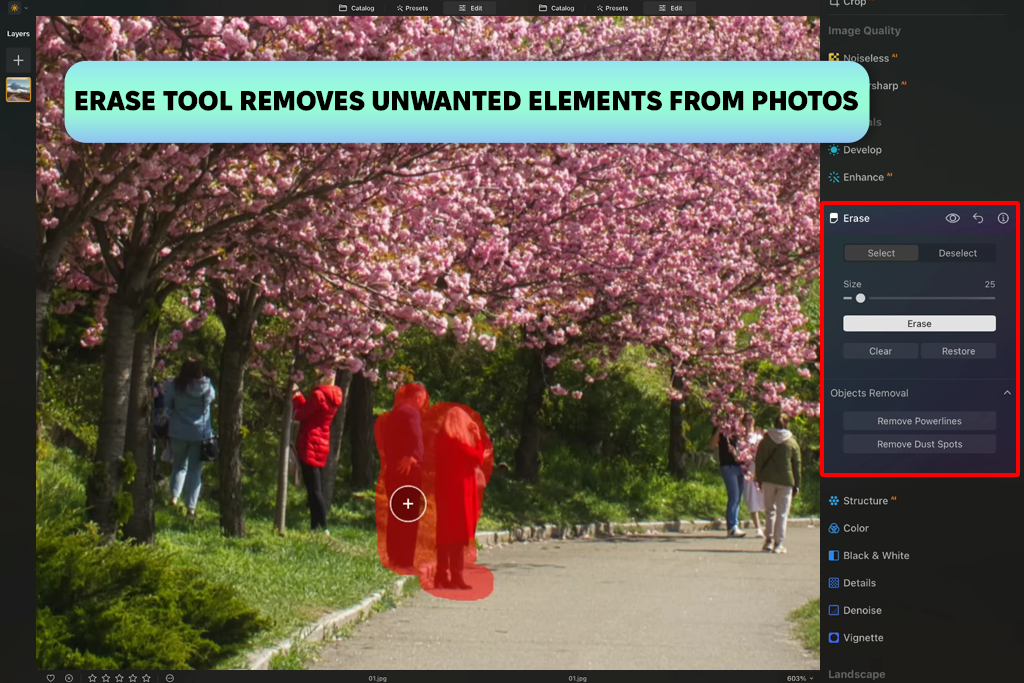Click the Layers panel label
This screenshot has width=1024, height=683.
coord(18,33)
